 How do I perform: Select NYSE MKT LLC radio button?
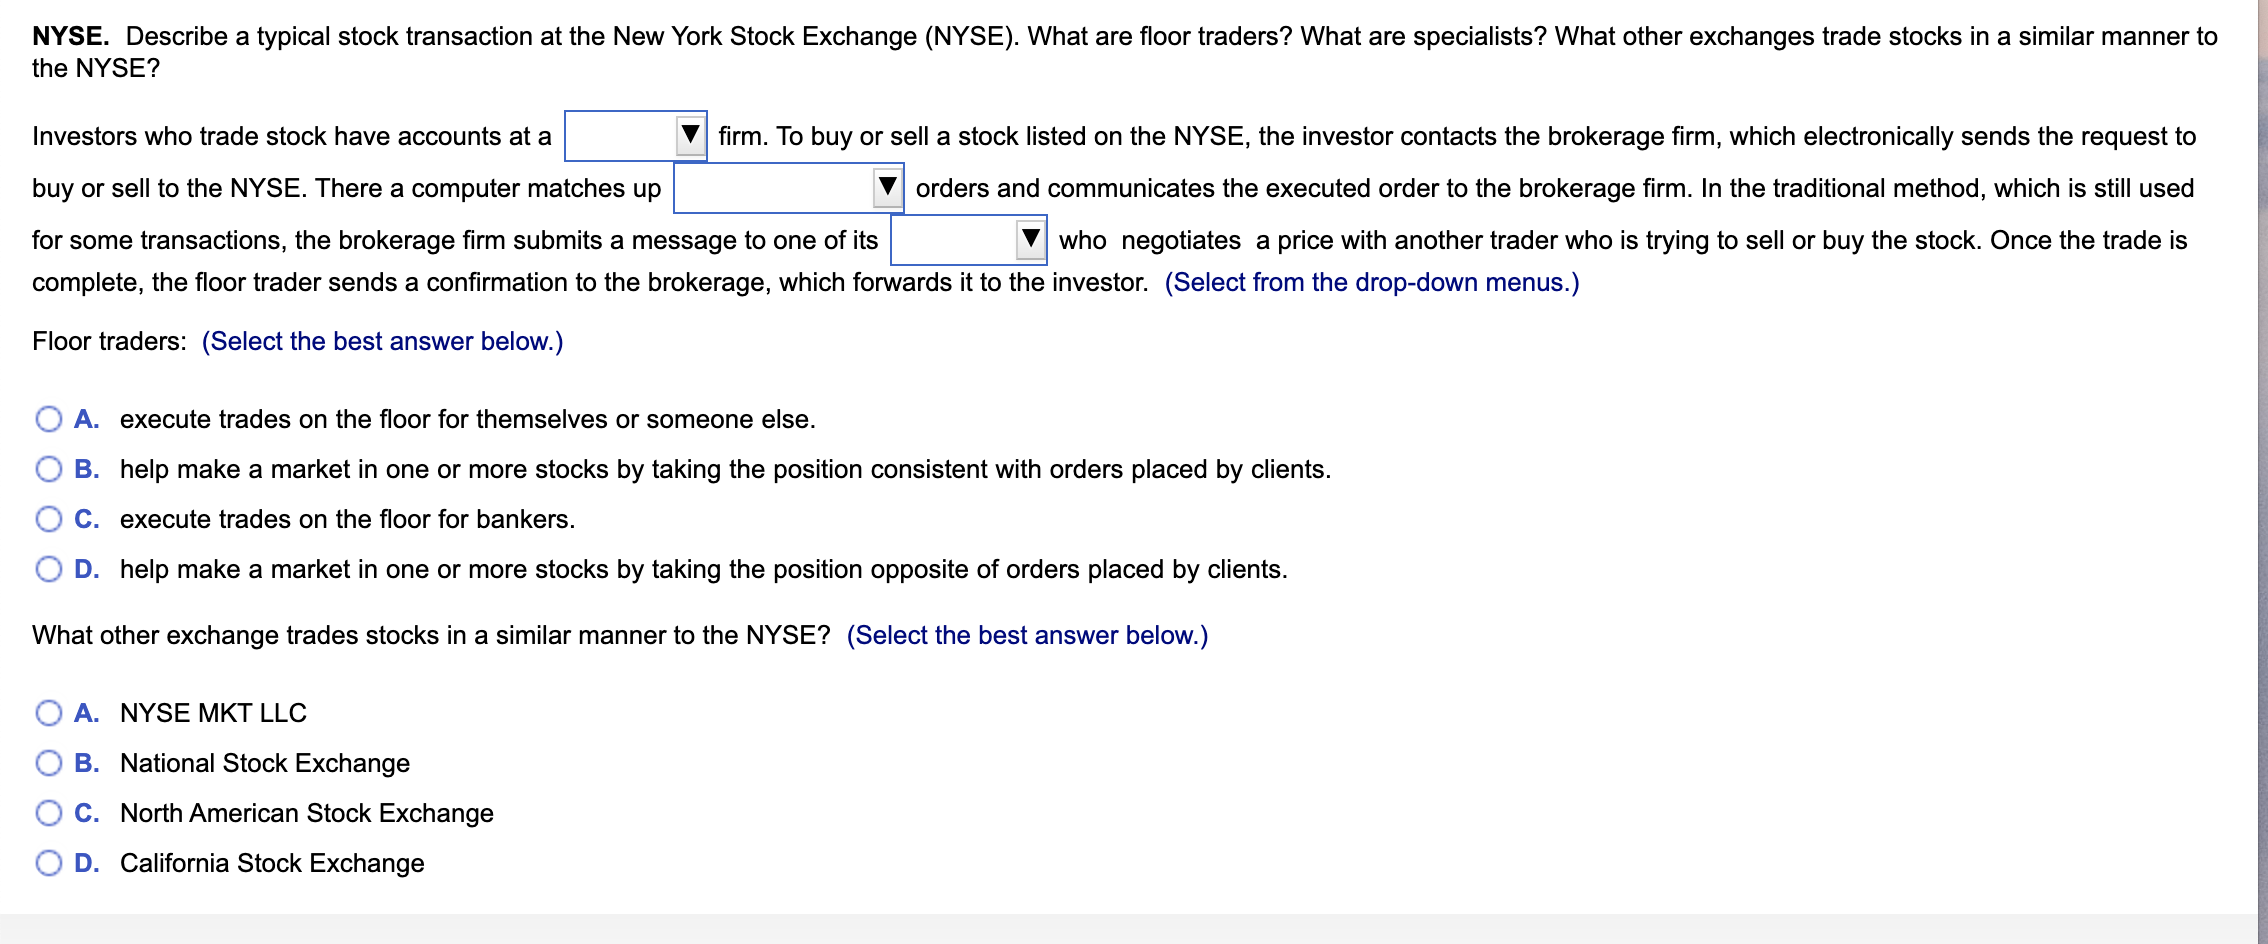point(49,713)
